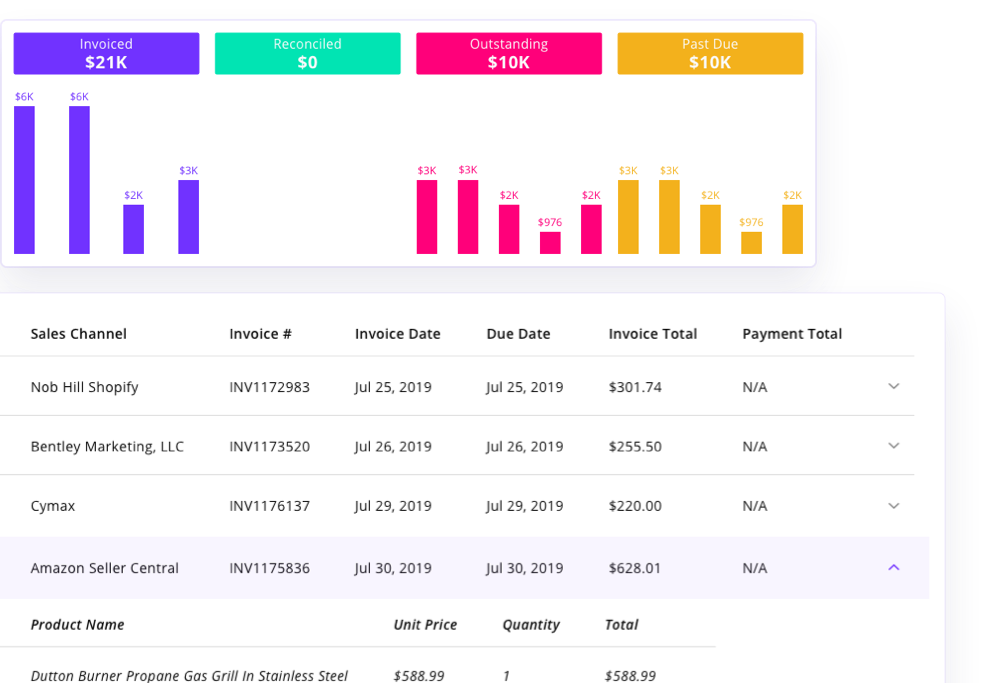The height and width of the screenshot is (683, 987).
Task: Open the Reconciled $0 card
Action: [x=307, y=53]
